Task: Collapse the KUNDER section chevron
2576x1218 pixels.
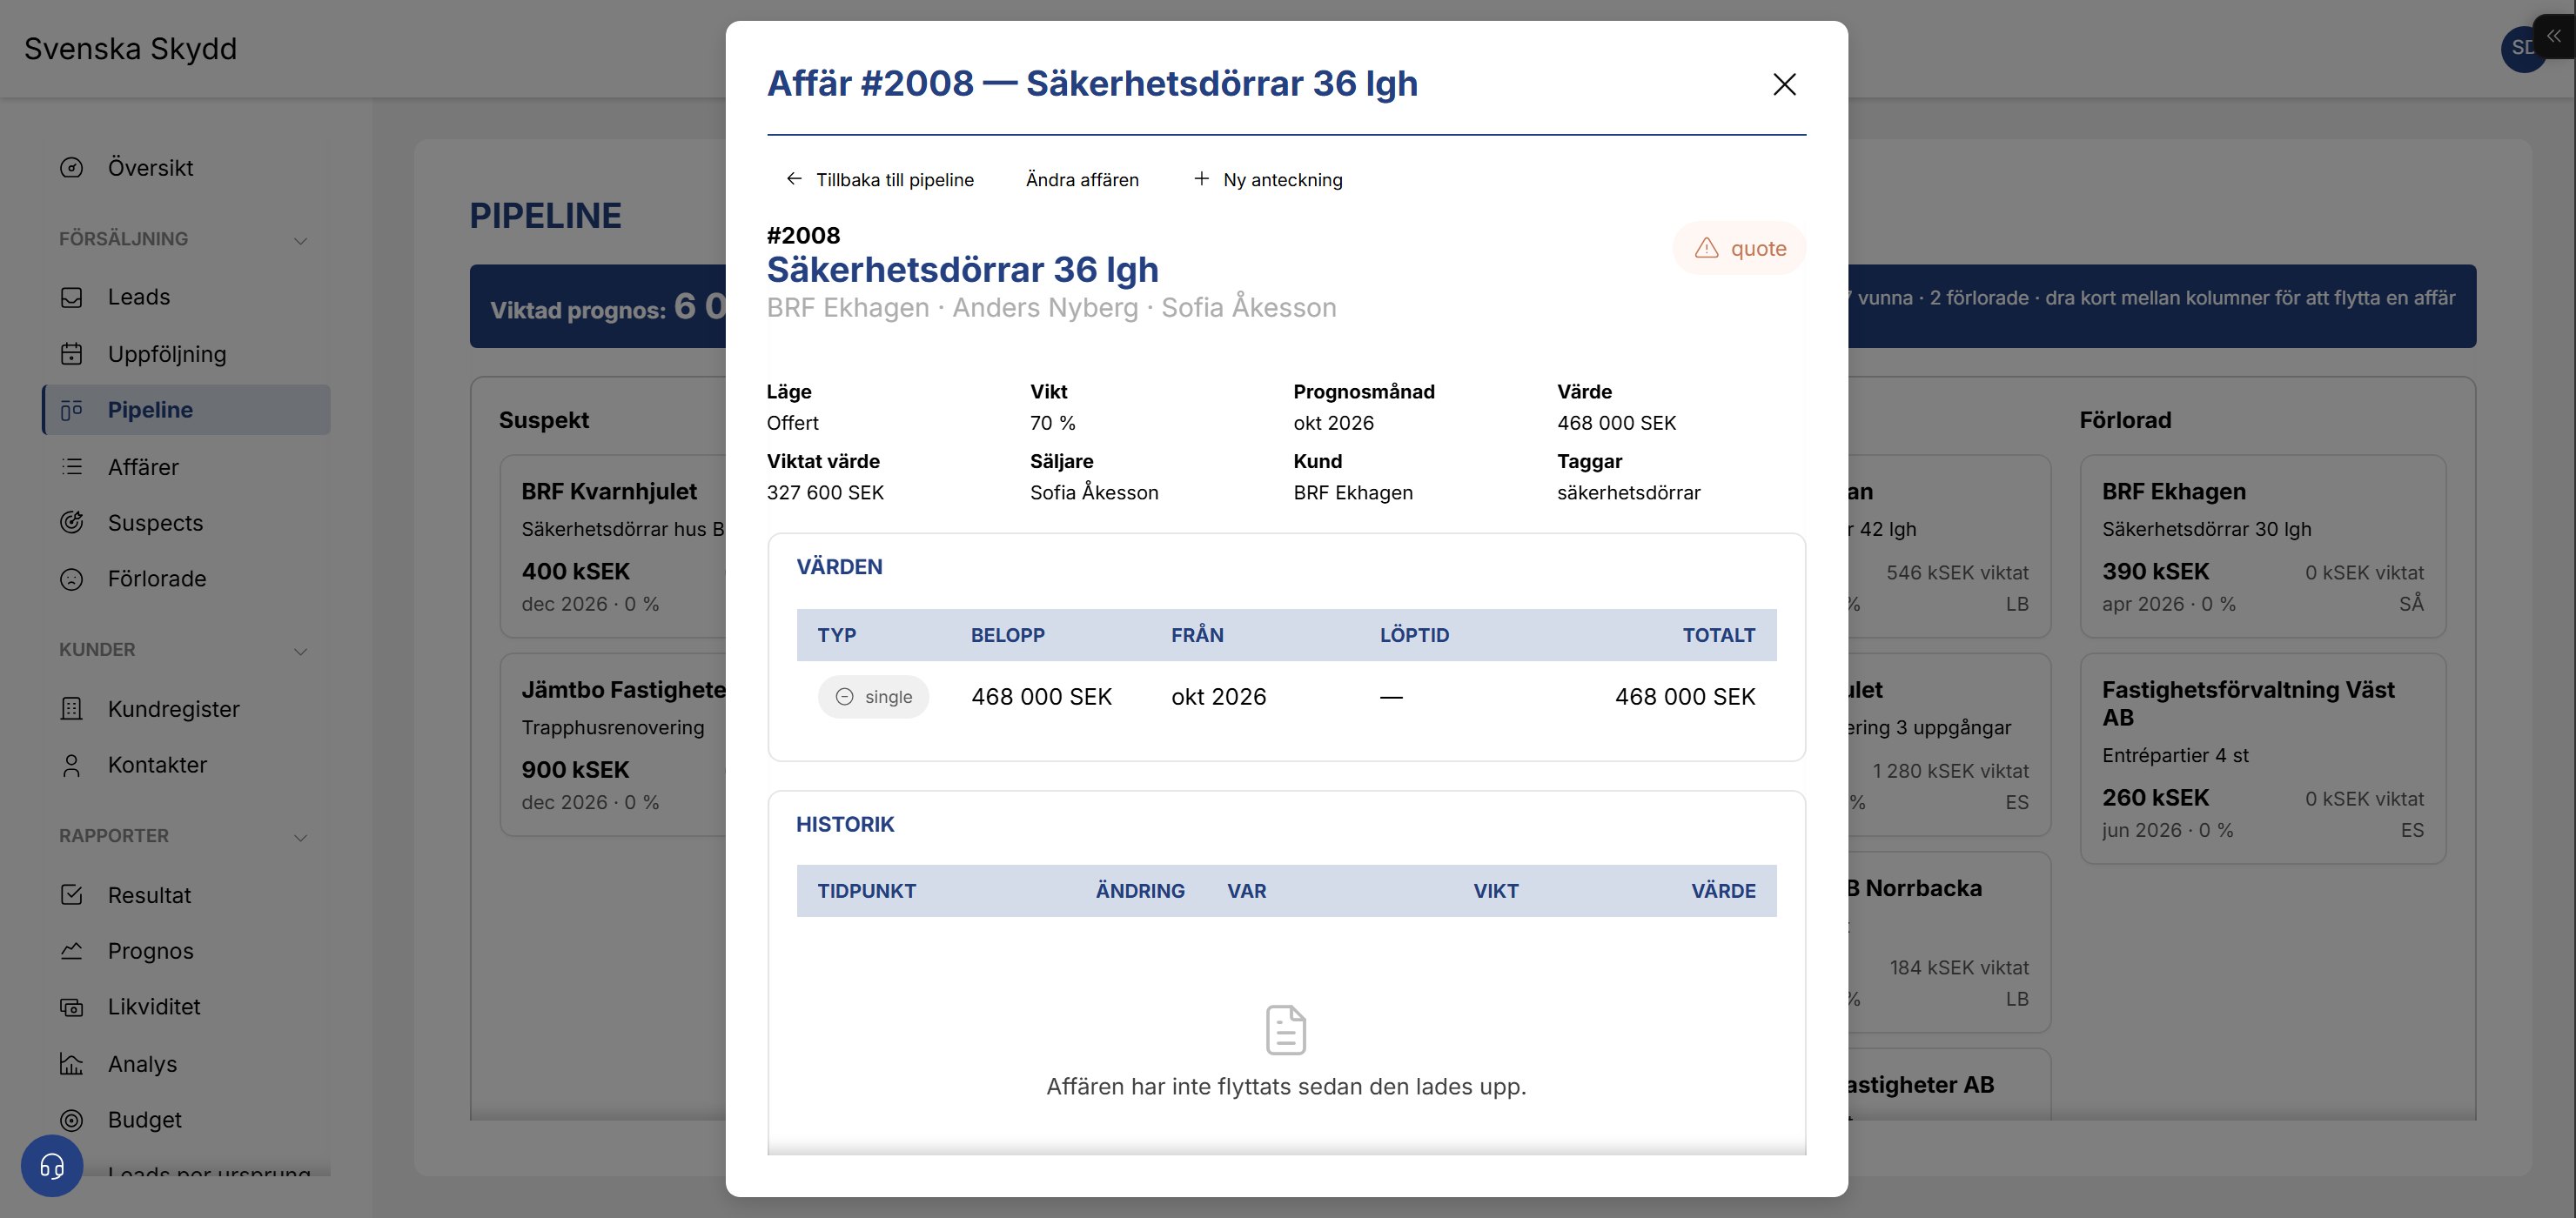Action: point(300,651)
